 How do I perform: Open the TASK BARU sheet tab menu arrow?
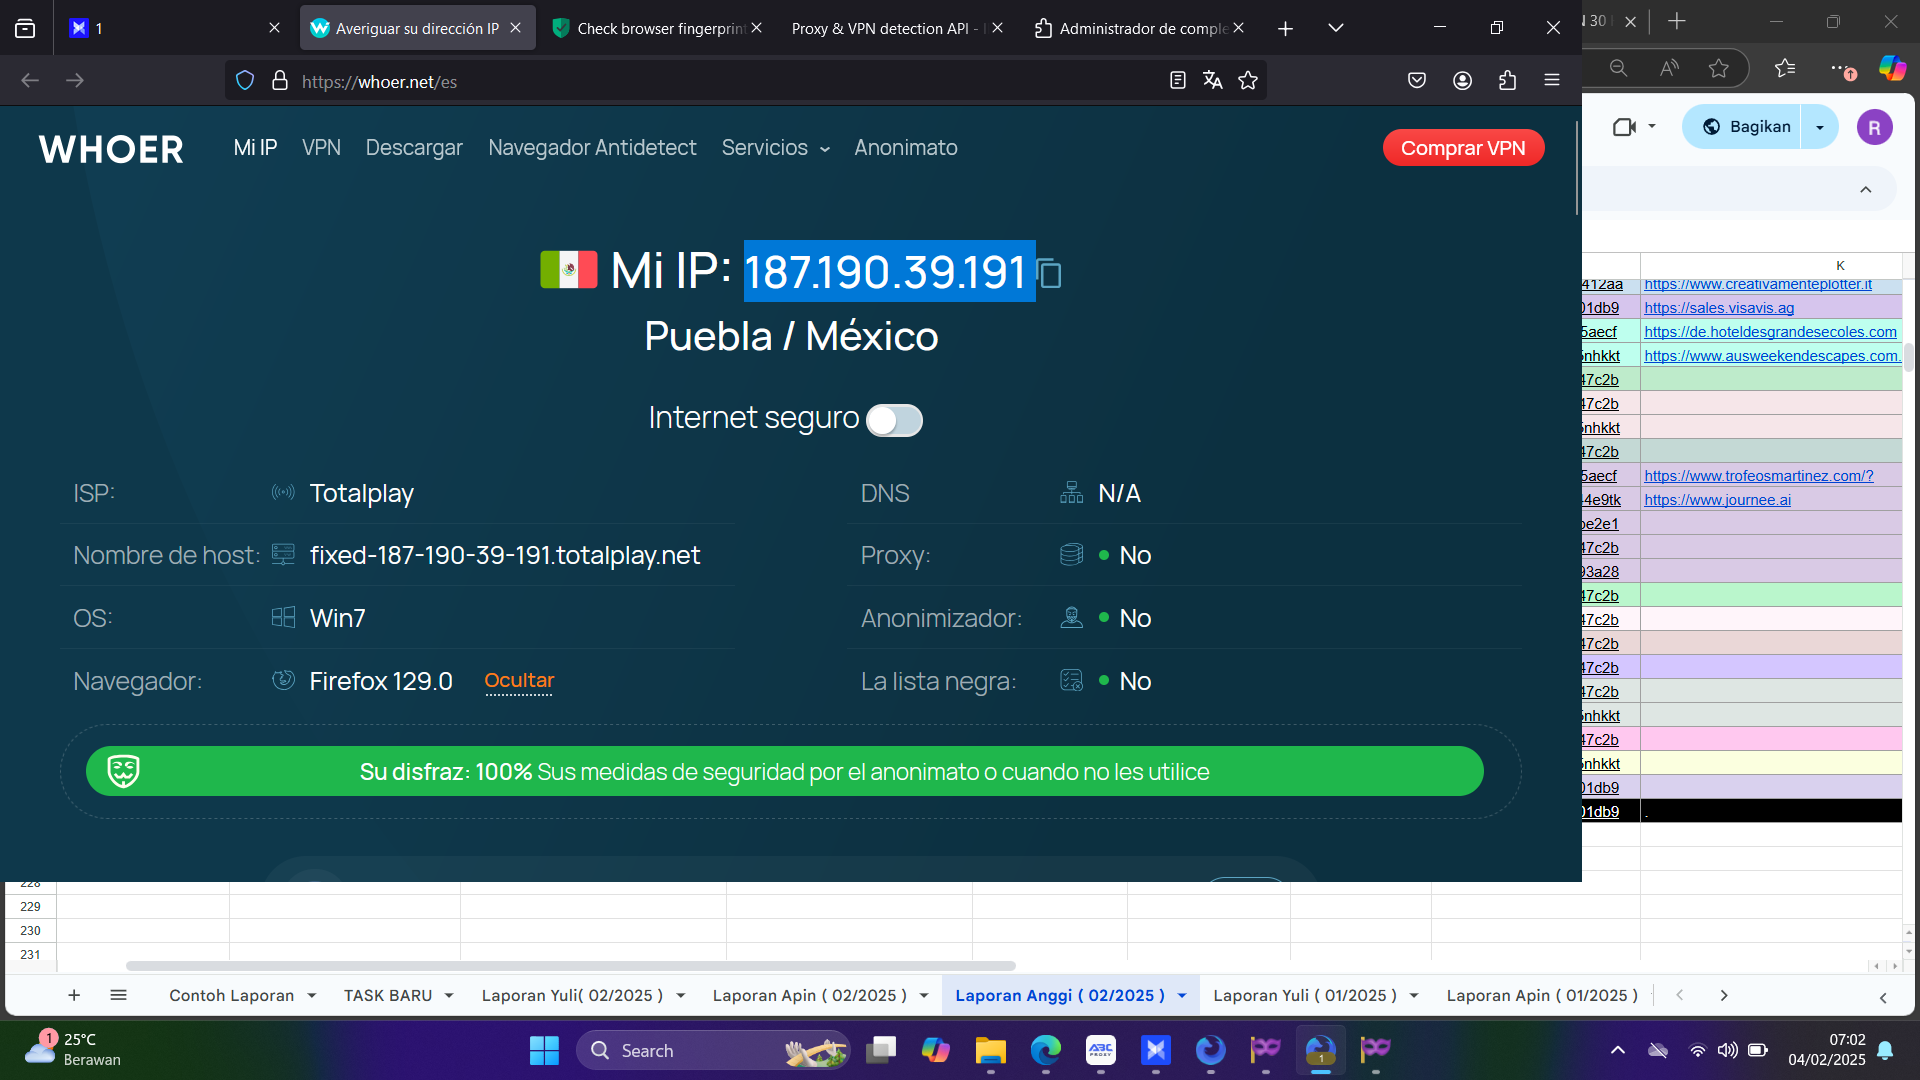[449, 996]
